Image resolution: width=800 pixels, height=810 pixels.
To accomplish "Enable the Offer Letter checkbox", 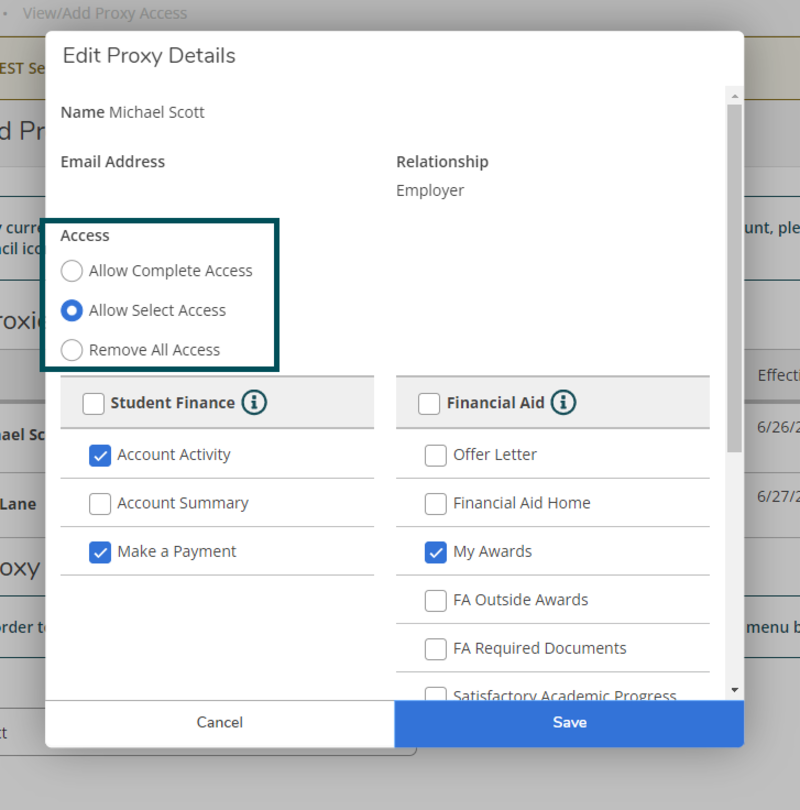I will (x=435, y=455).
